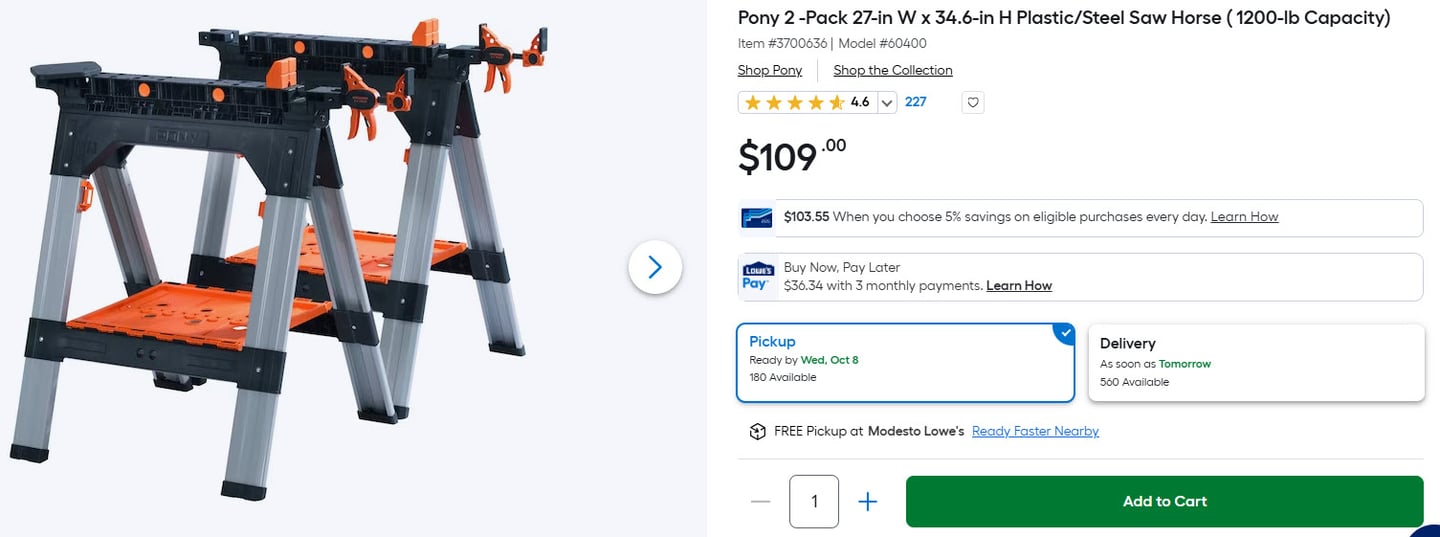Click the quantity input field
Viewport: 1440px width, 537px height.
click(x=814, y=501)
